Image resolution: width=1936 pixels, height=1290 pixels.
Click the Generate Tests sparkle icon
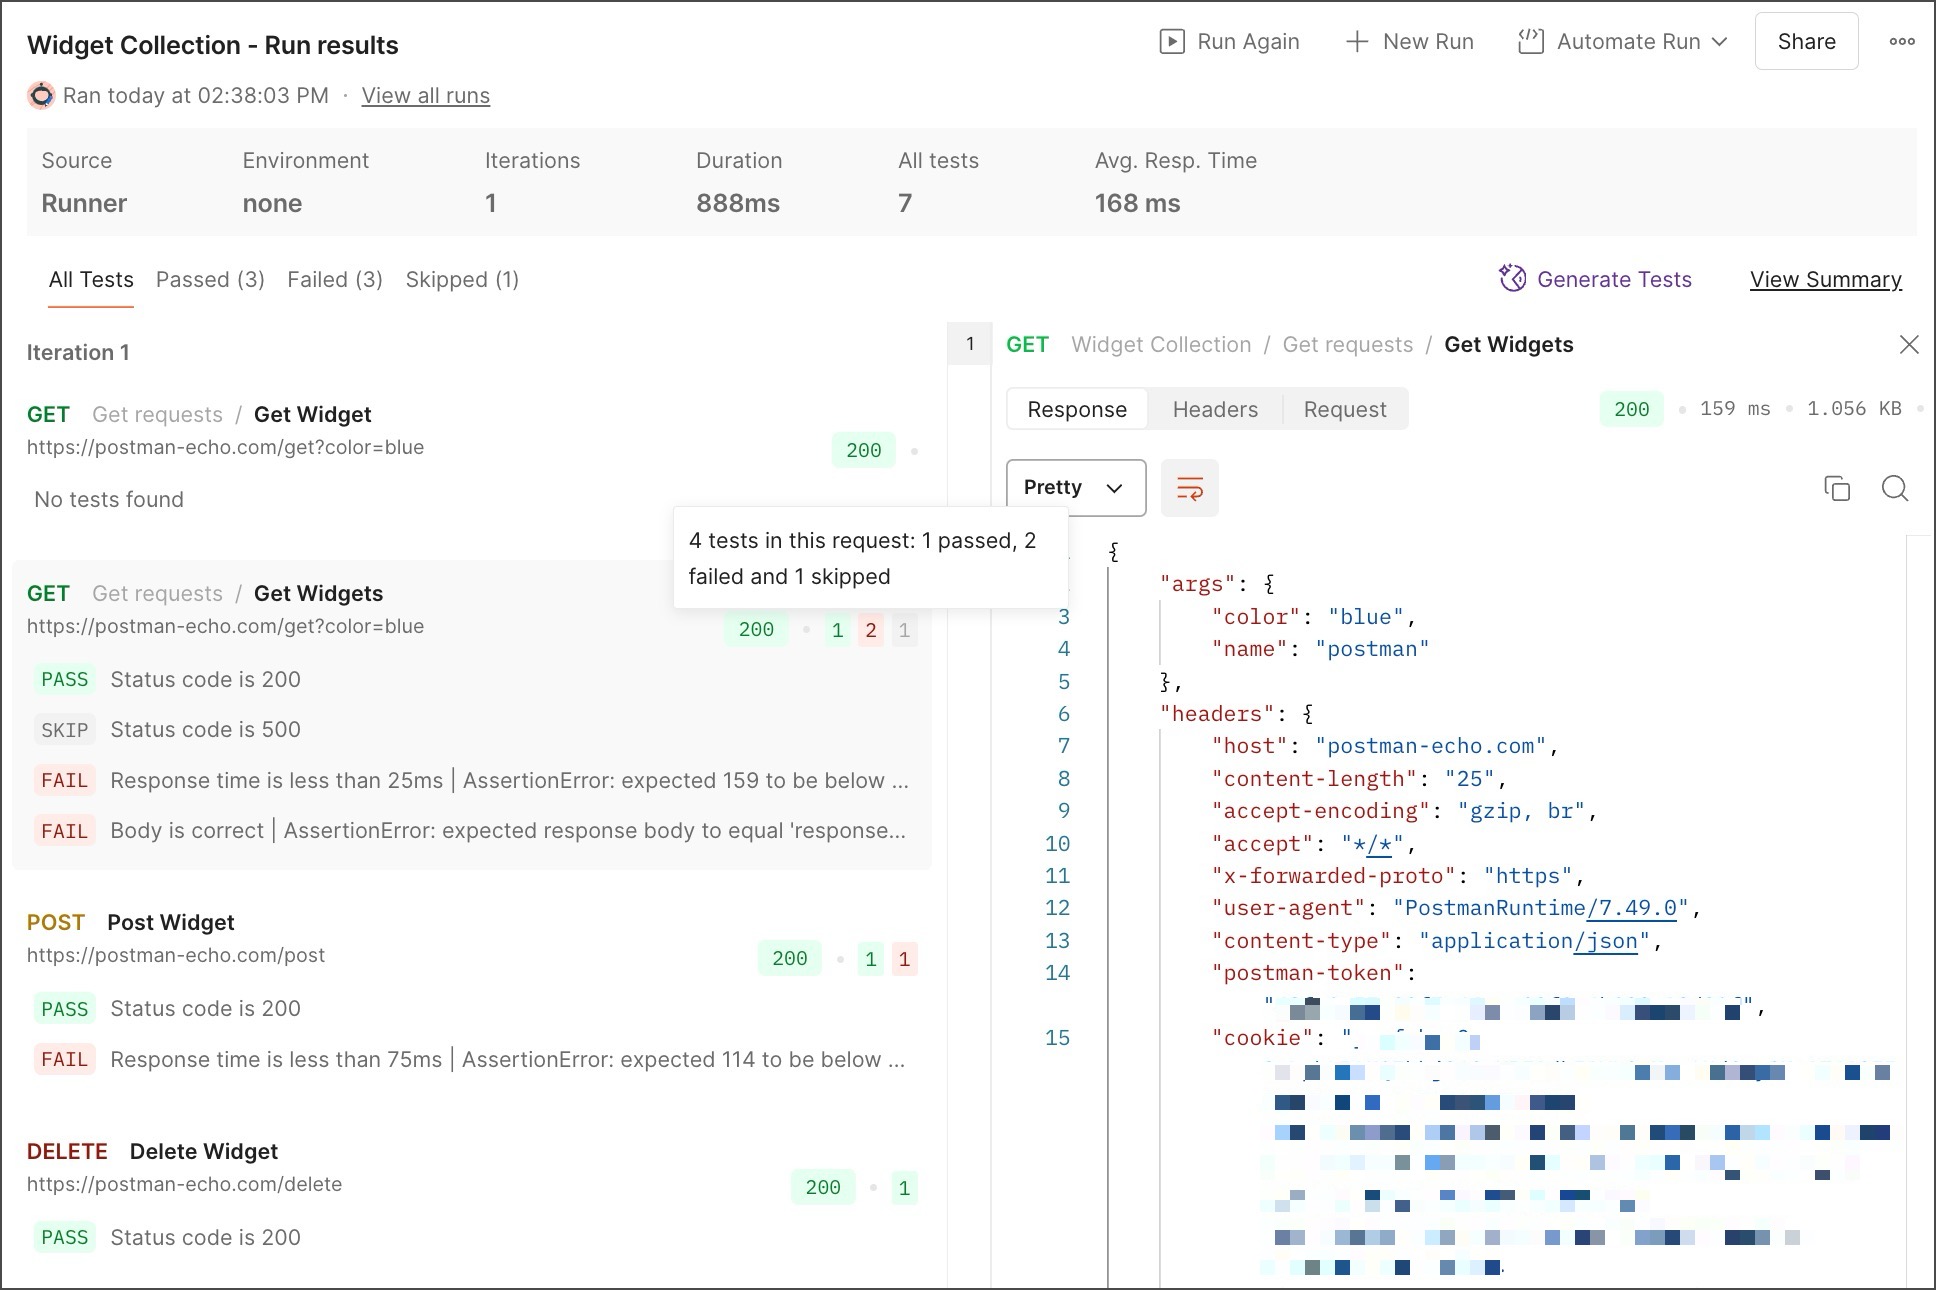[x=1512, y=278]
